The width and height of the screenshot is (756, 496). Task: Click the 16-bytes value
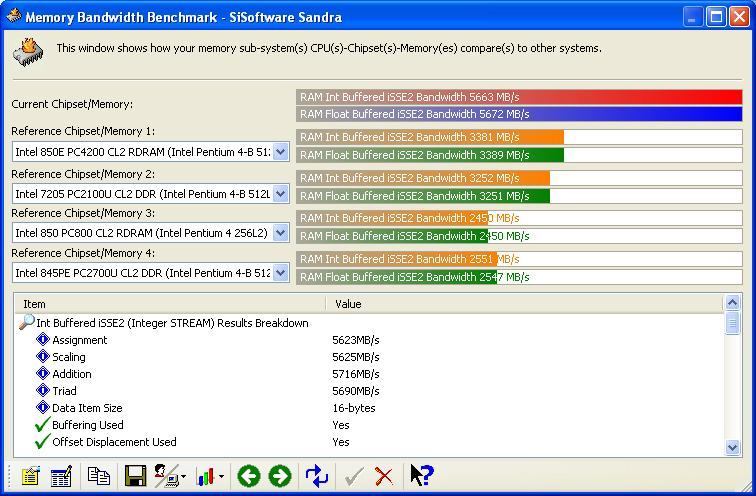(x=354, y=408)
